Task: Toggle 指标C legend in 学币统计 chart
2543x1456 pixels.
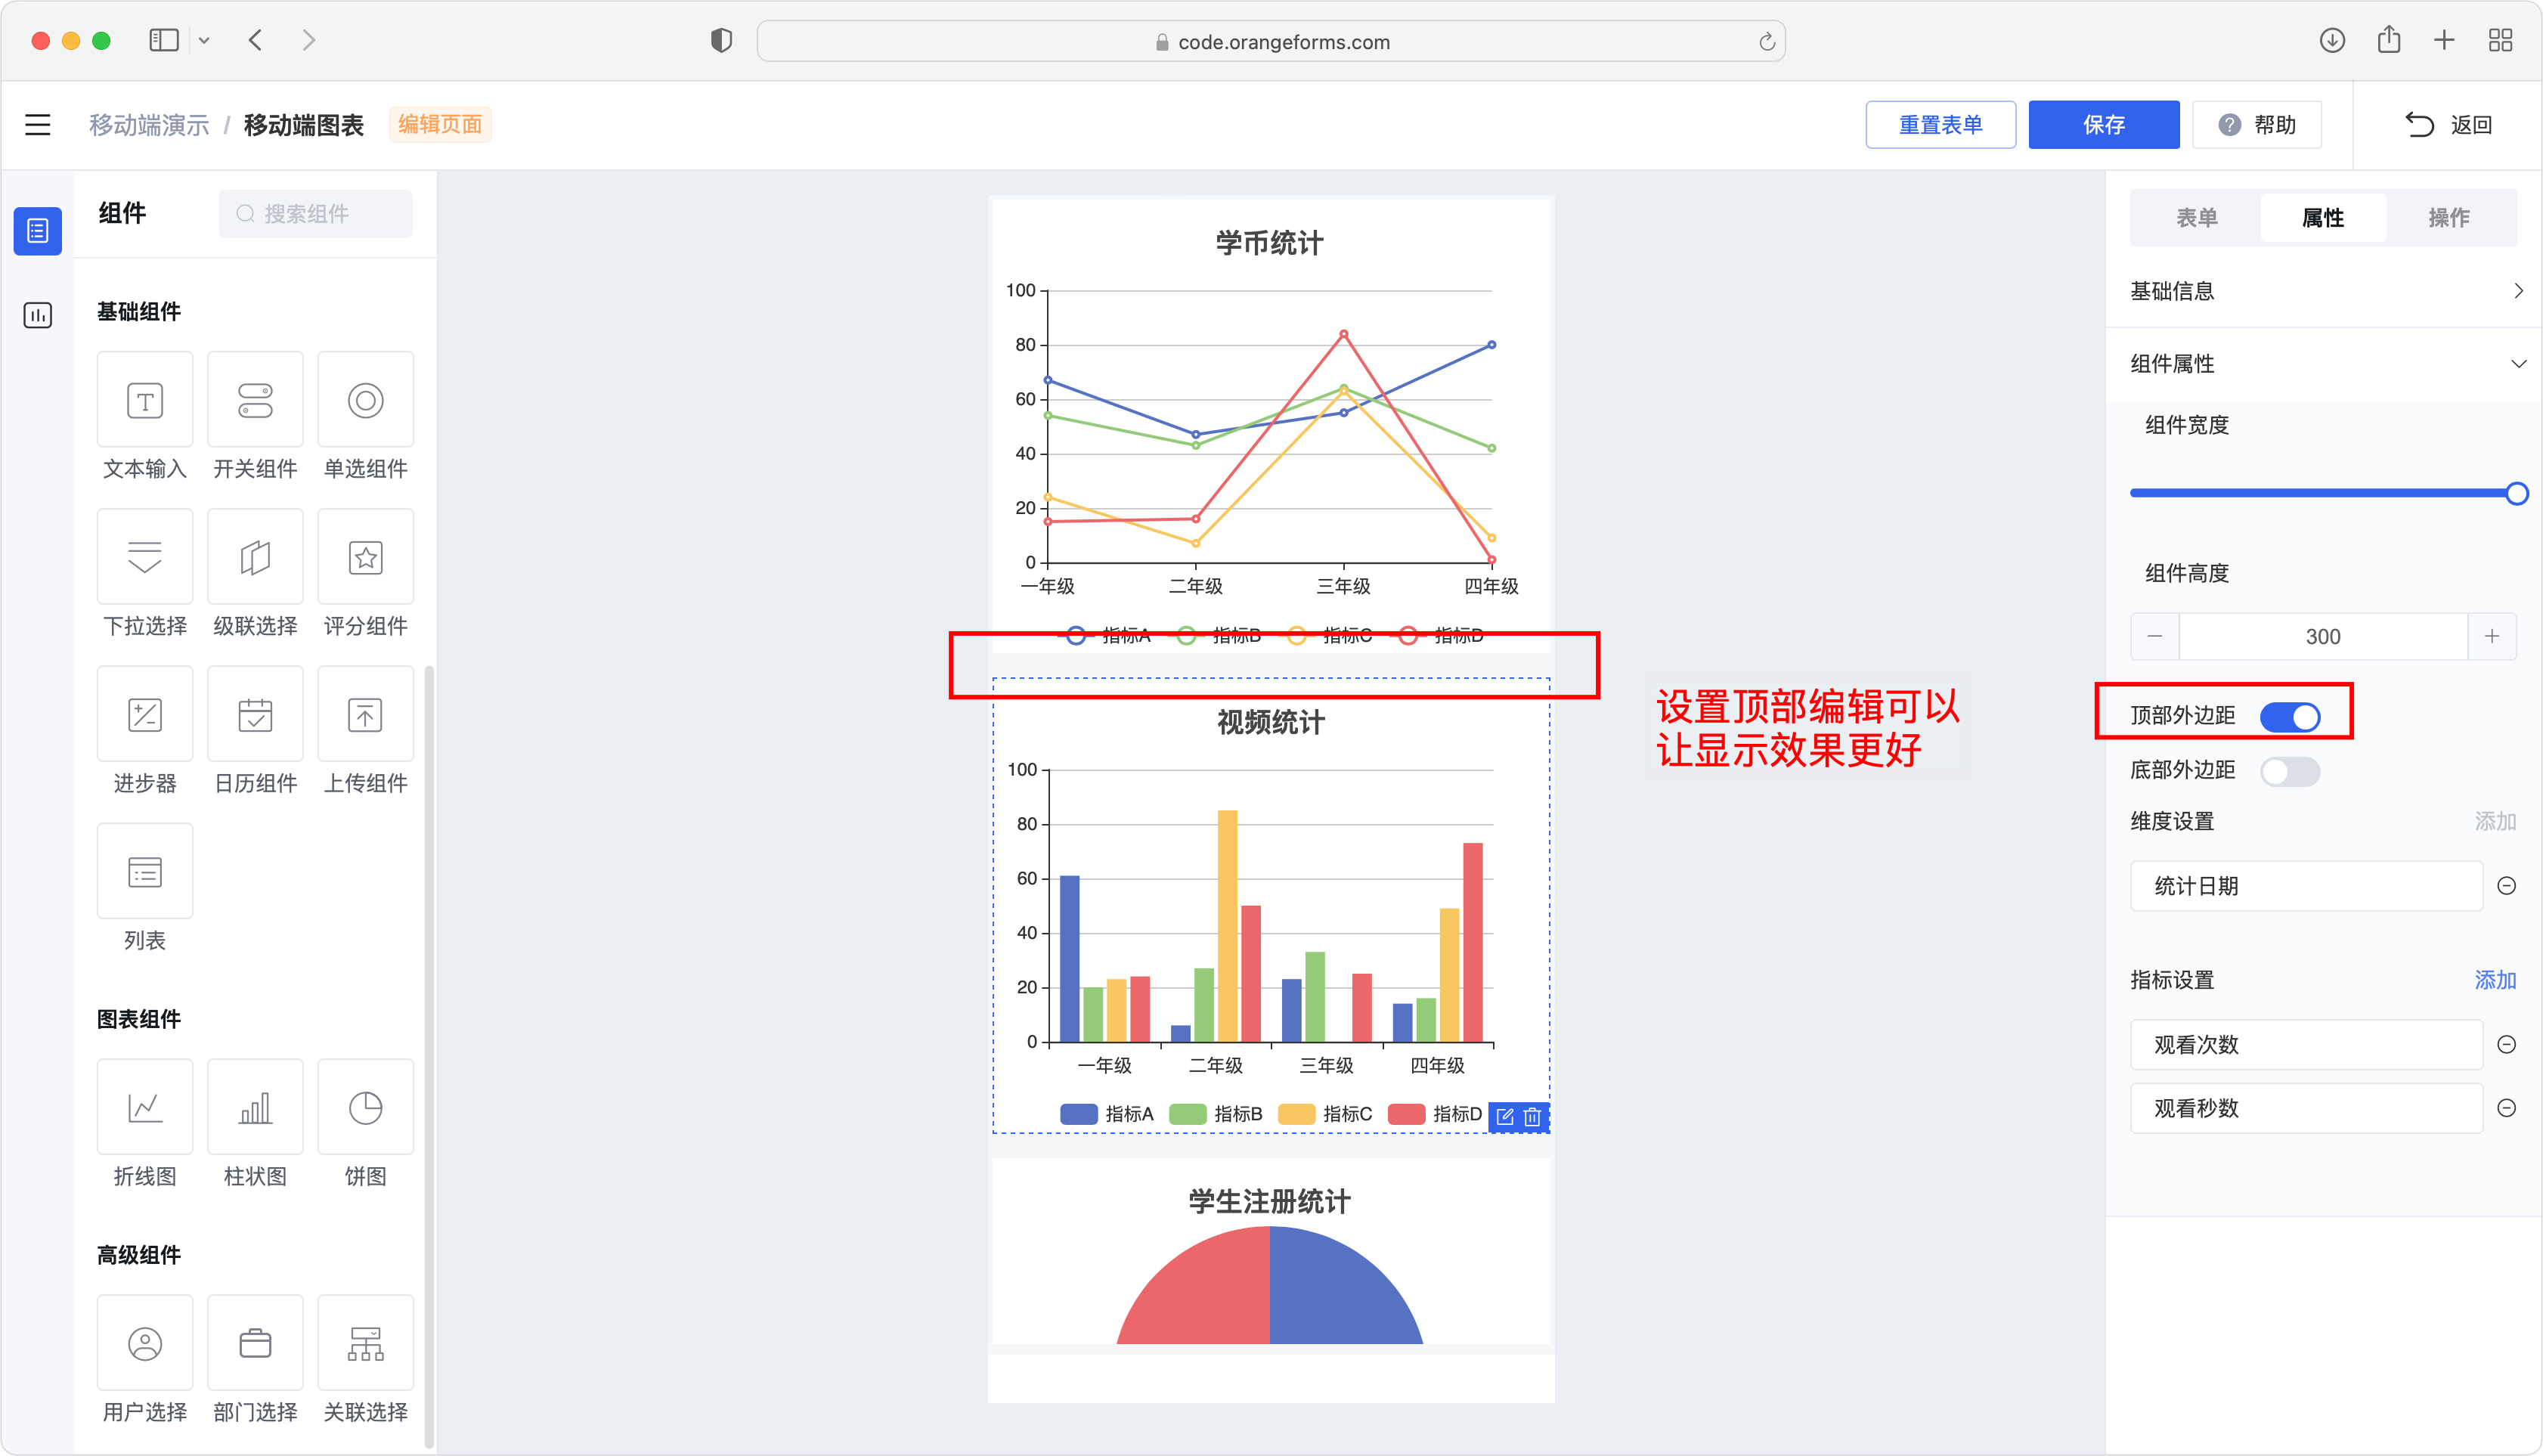Action: pos(1327,635)
